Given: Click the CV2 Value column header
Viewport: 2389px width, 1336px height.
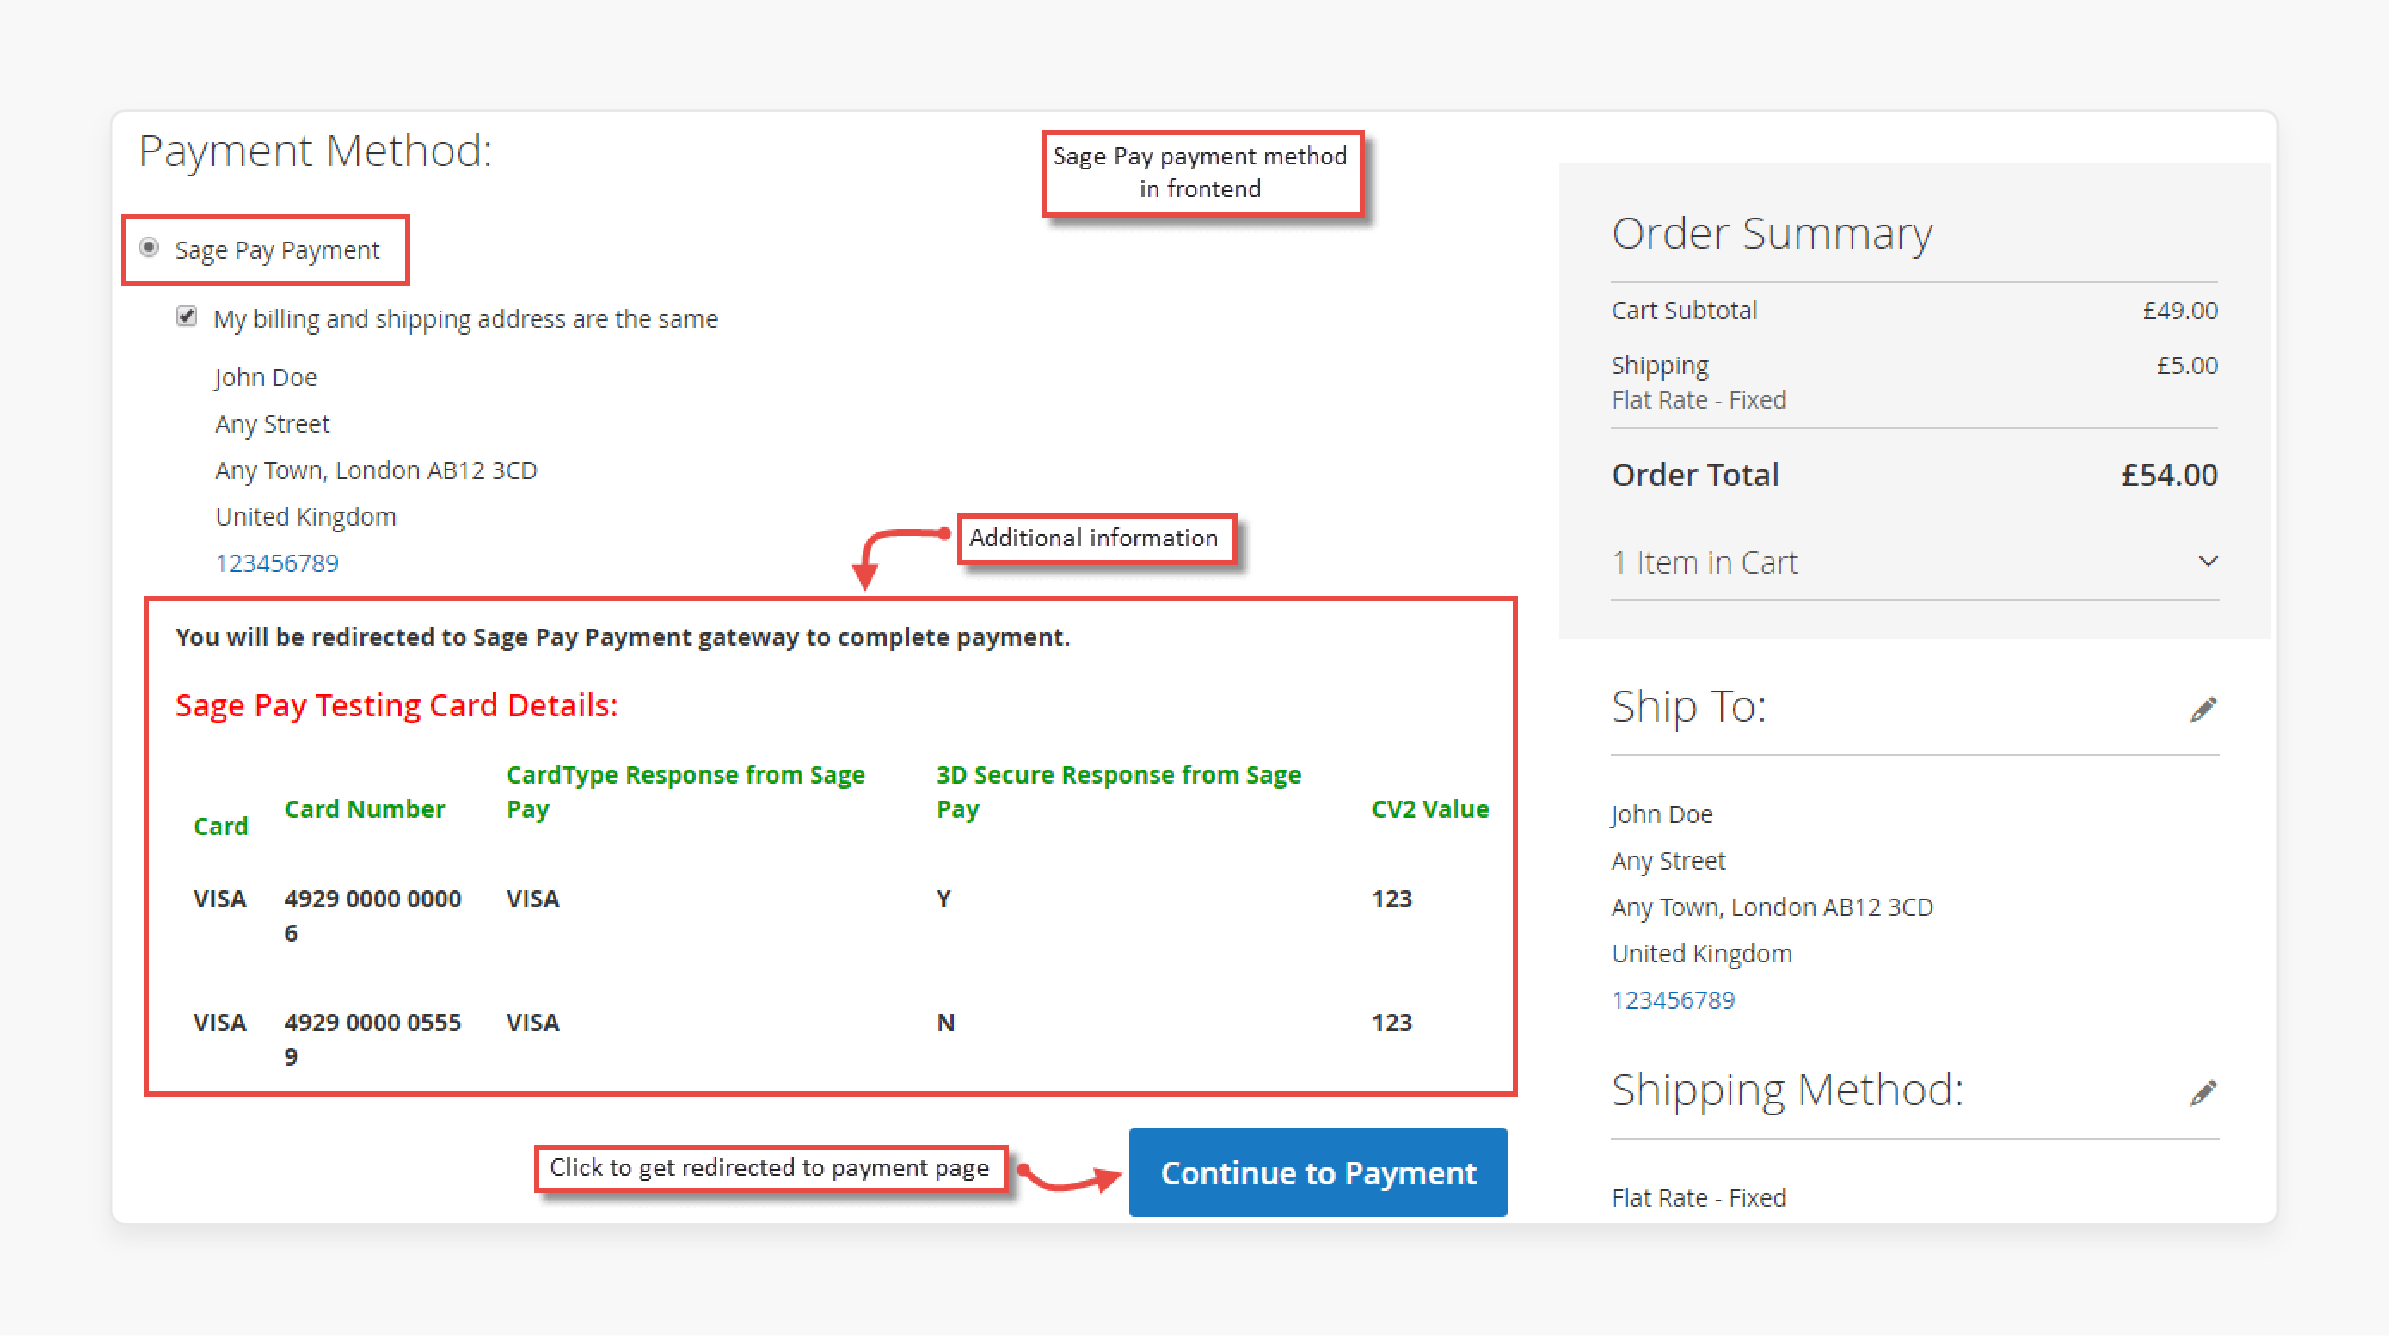Looking at the screenshot, I should (x=1430, y=809).
